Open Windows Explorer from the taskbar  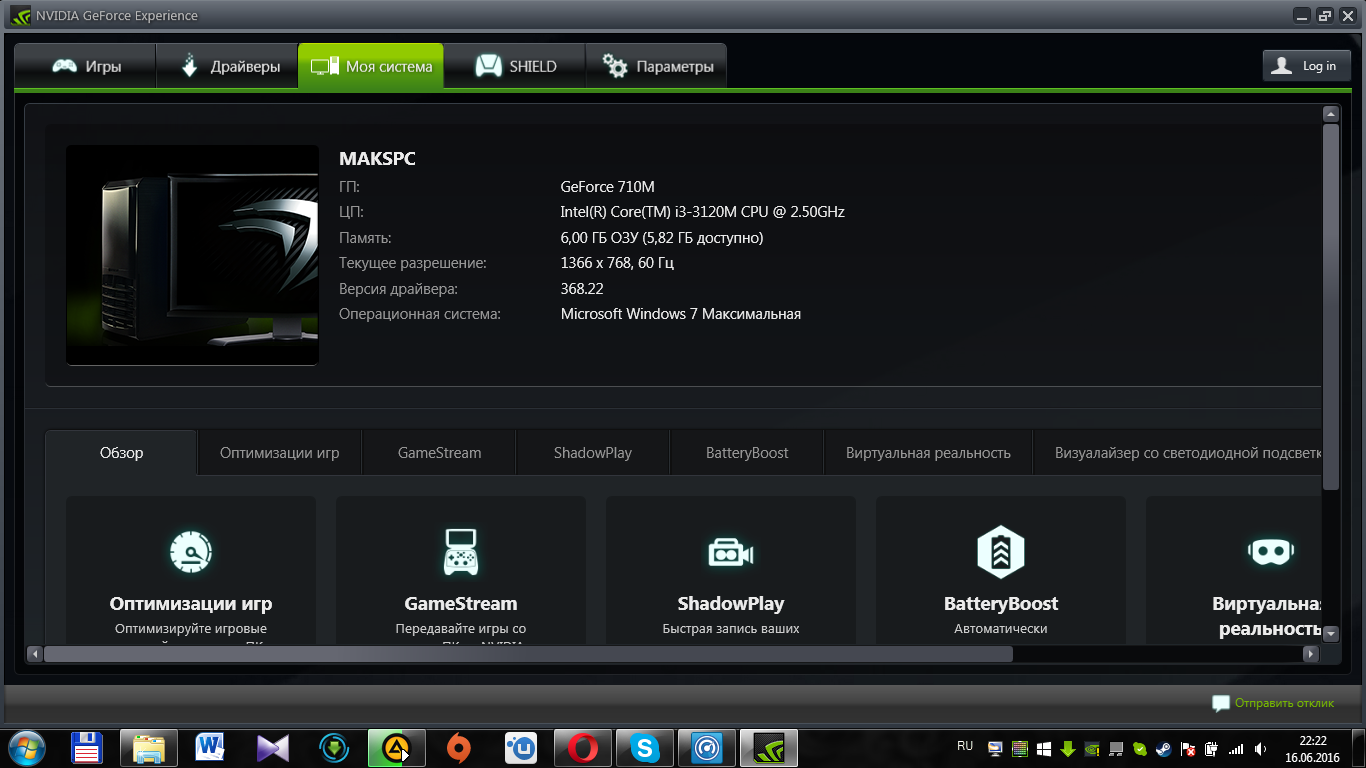pos(149,748)
